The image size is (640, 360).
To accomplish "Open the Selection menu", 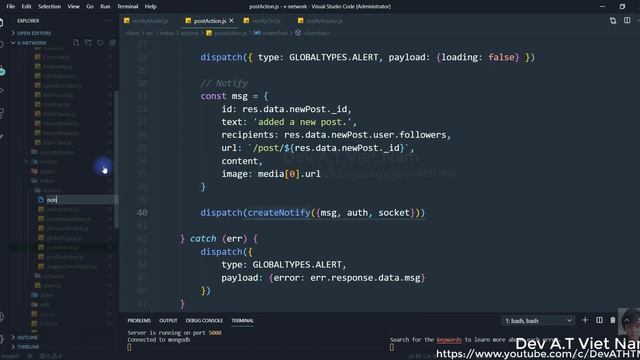I will 49,7.
